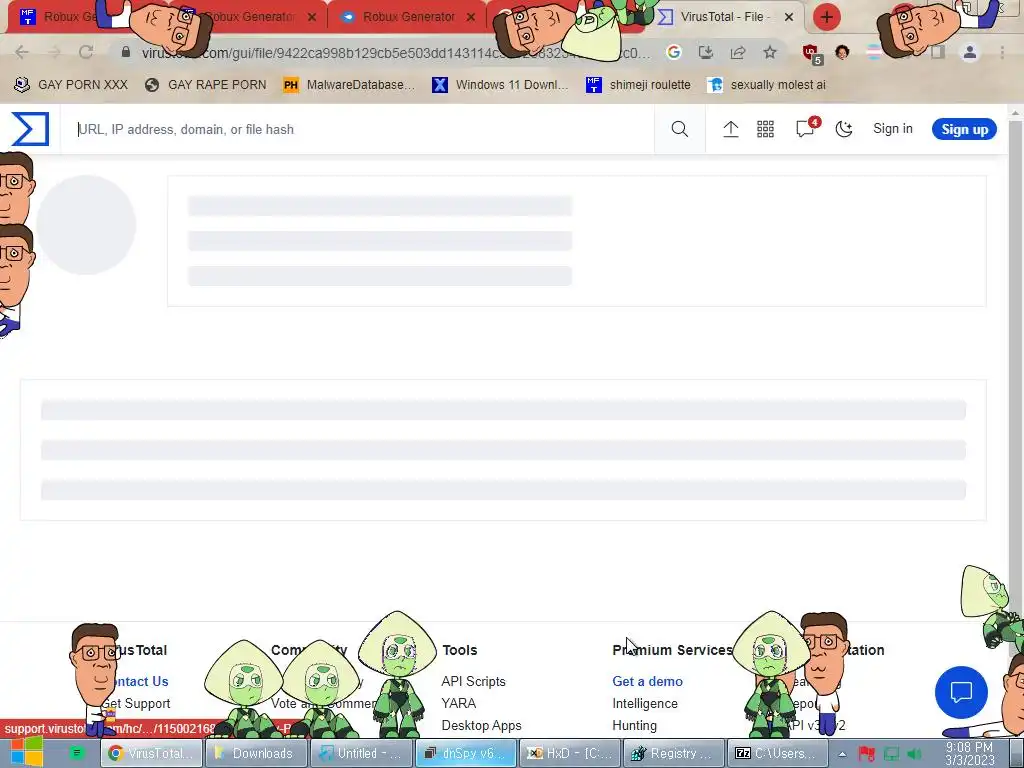Click the Sign up button
The height and width of the screenshot is (768, 1024).
964,129
